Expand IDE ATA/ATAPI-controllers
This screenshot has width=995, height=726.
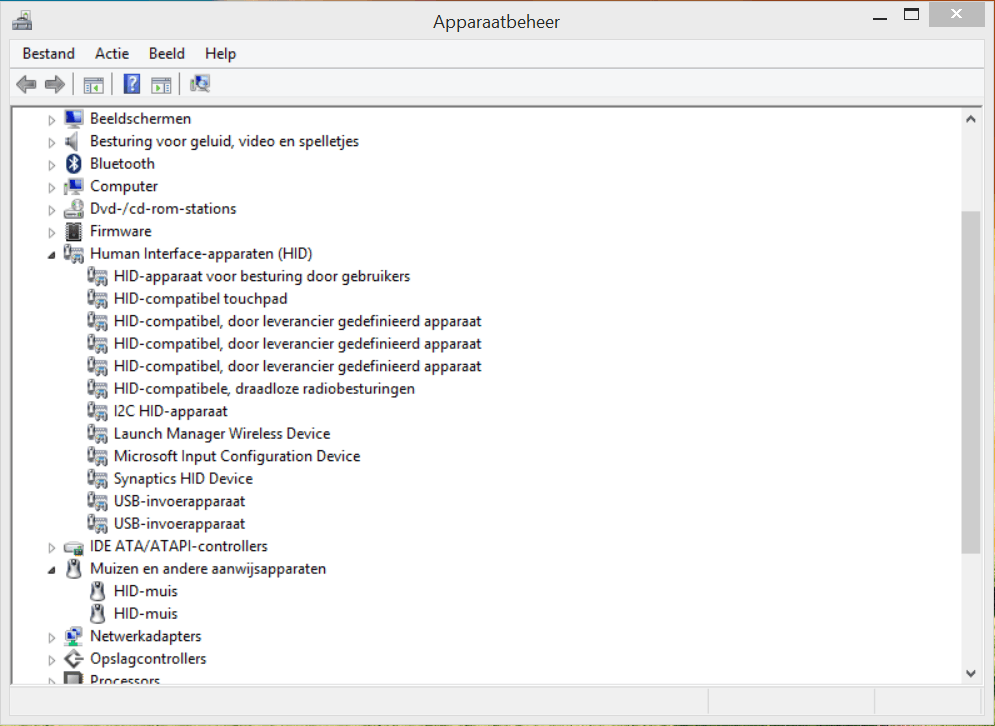click(52, 547)
